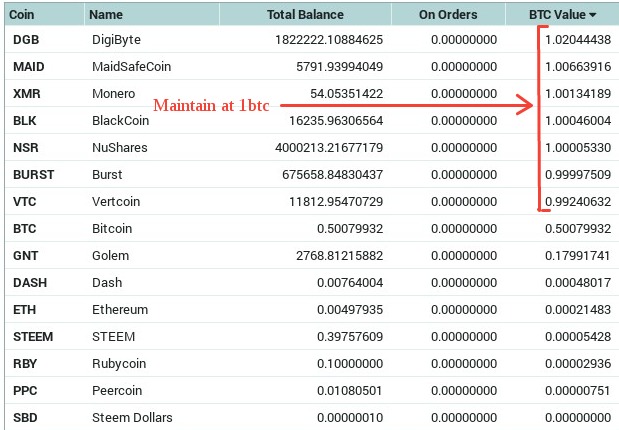Select the BURST coin symbol

(x=34, y=175)
